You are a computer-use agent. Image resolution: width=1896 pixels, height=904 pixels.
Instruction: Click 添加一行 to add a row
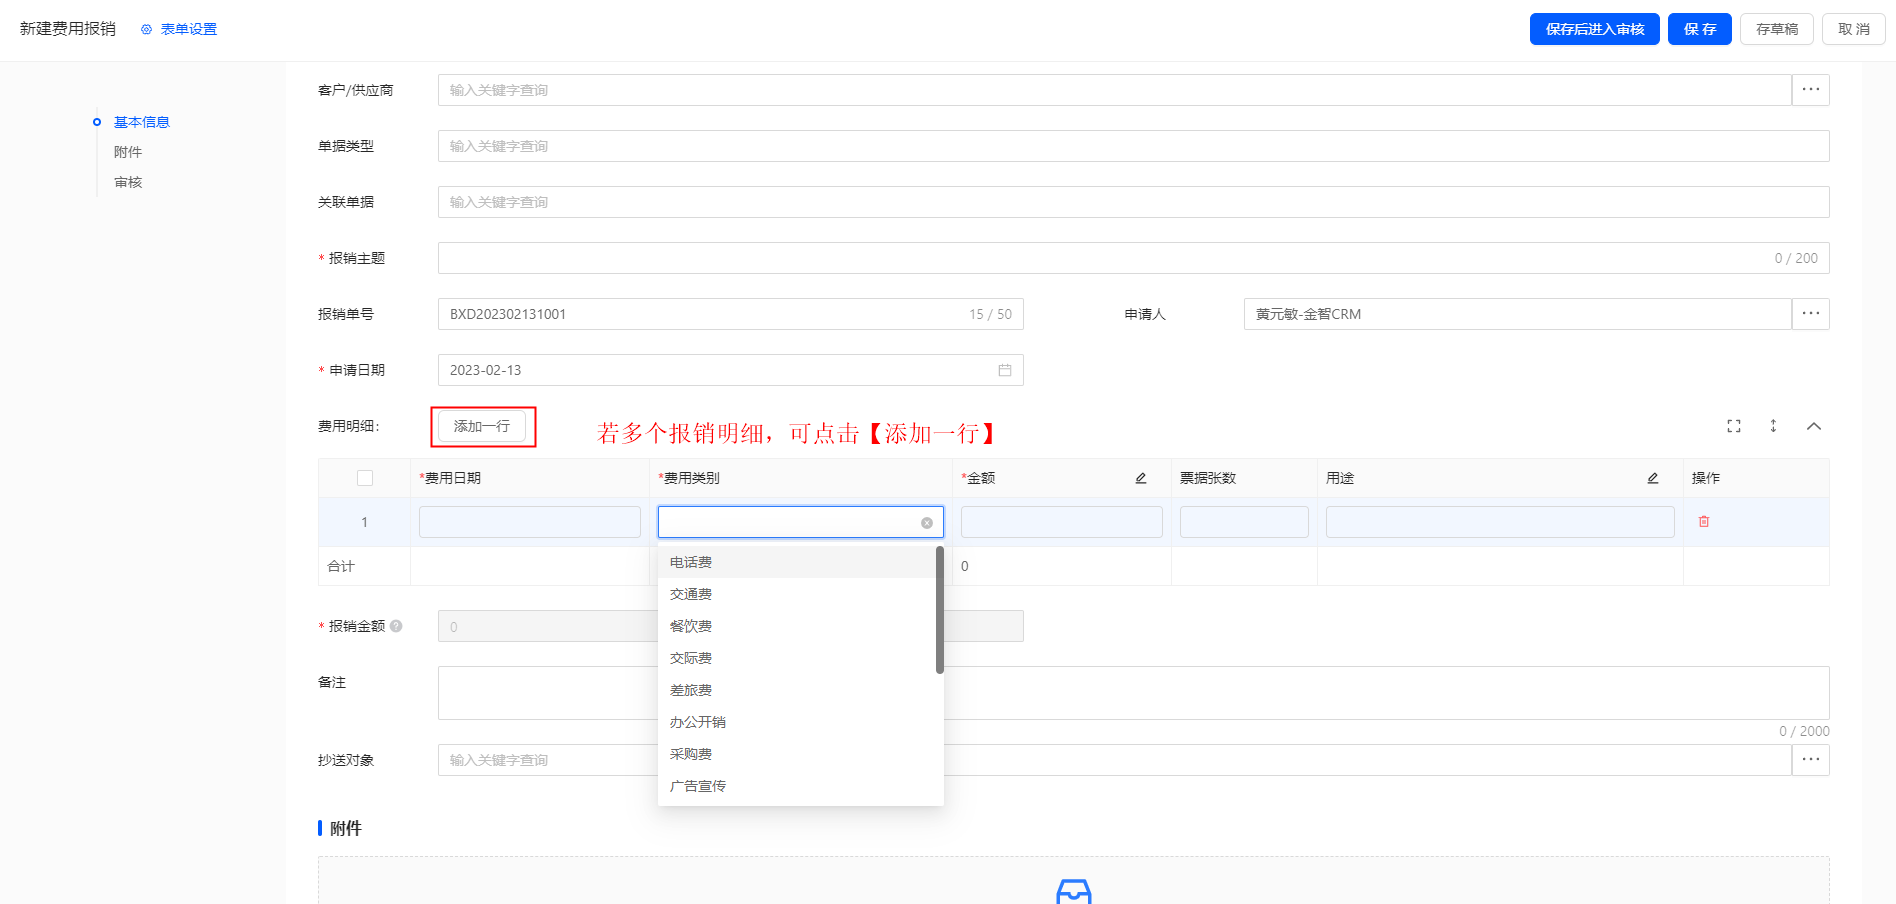[482, 426]
